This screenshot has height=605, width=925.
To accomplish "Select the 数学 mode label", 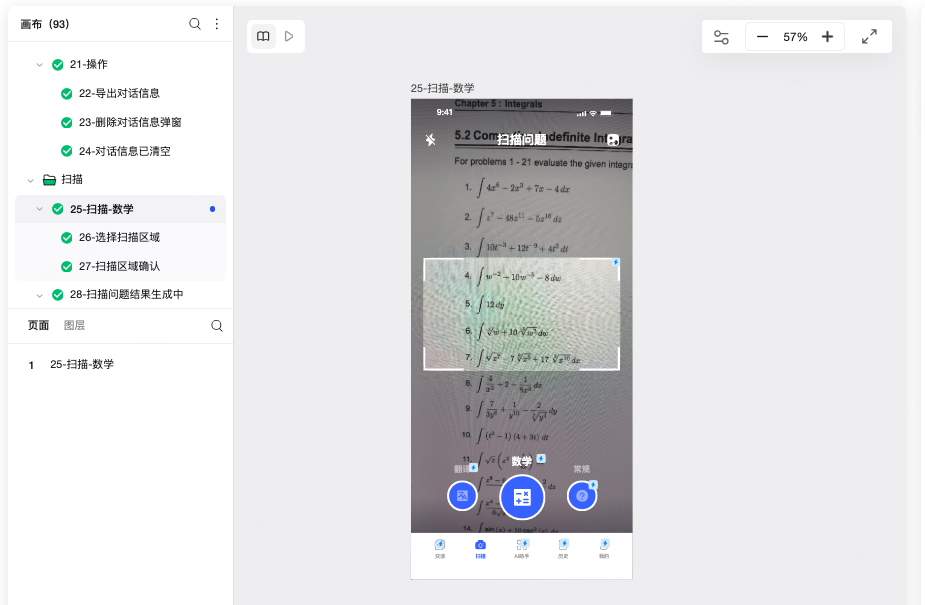I will [521, 461].
